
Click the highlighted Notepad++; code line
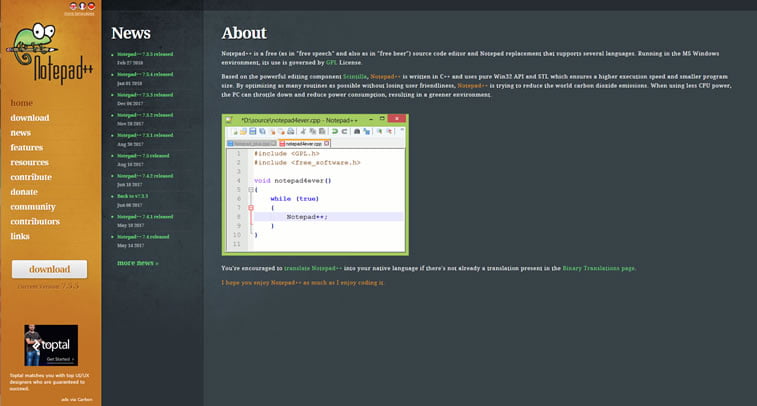328,217
